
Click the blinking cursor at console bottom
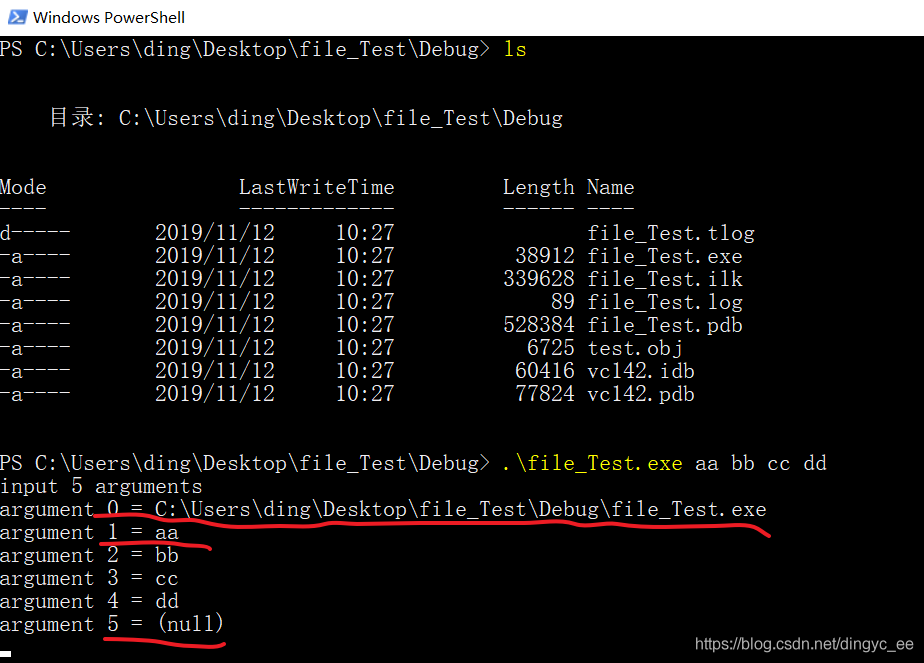click(5, 654)
